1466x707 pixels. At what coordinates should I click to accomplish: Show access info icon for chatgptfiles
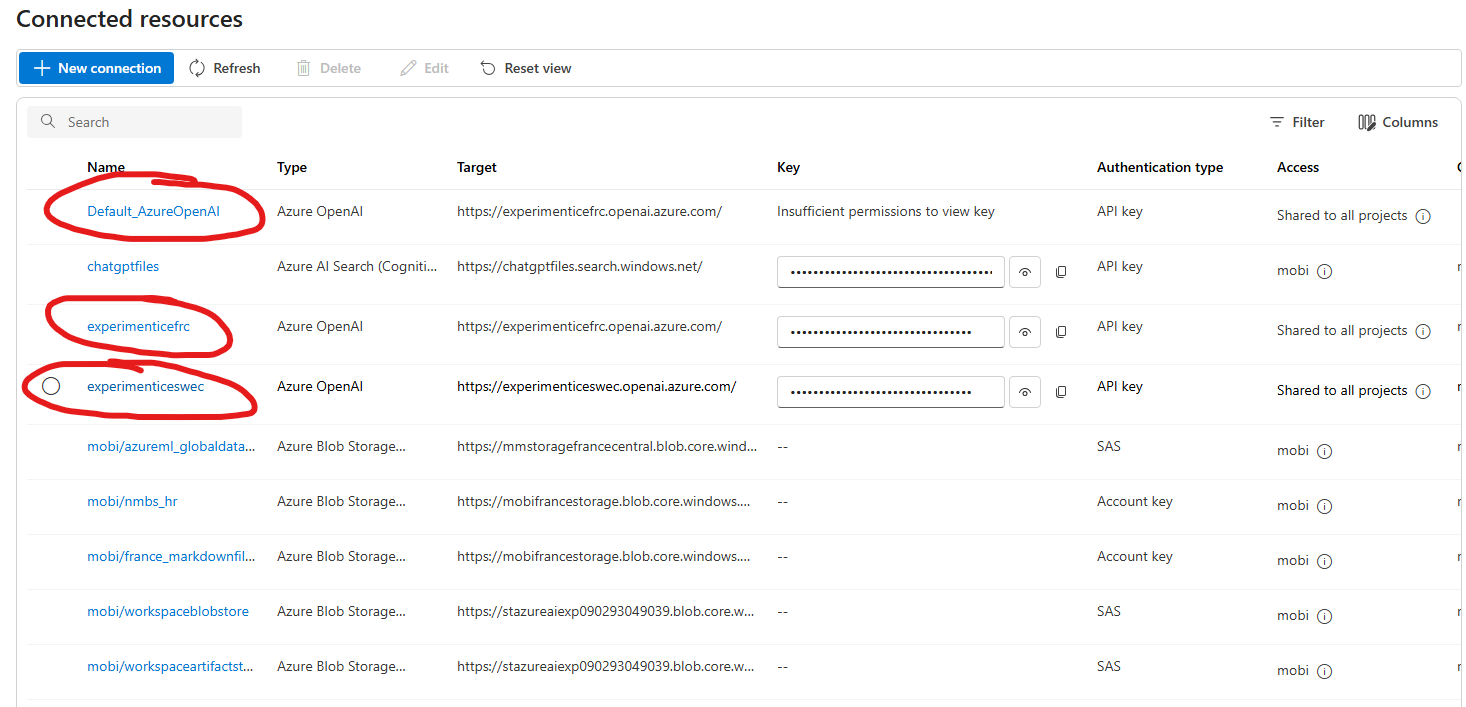(x=1325, y=271)
